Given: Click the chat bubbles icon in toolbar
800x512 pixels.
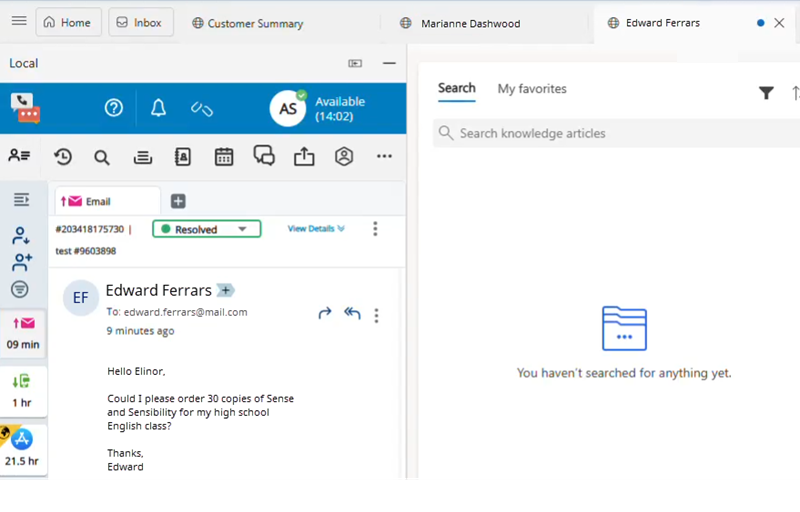Looking at the screenshot, I should click(264, 156).
